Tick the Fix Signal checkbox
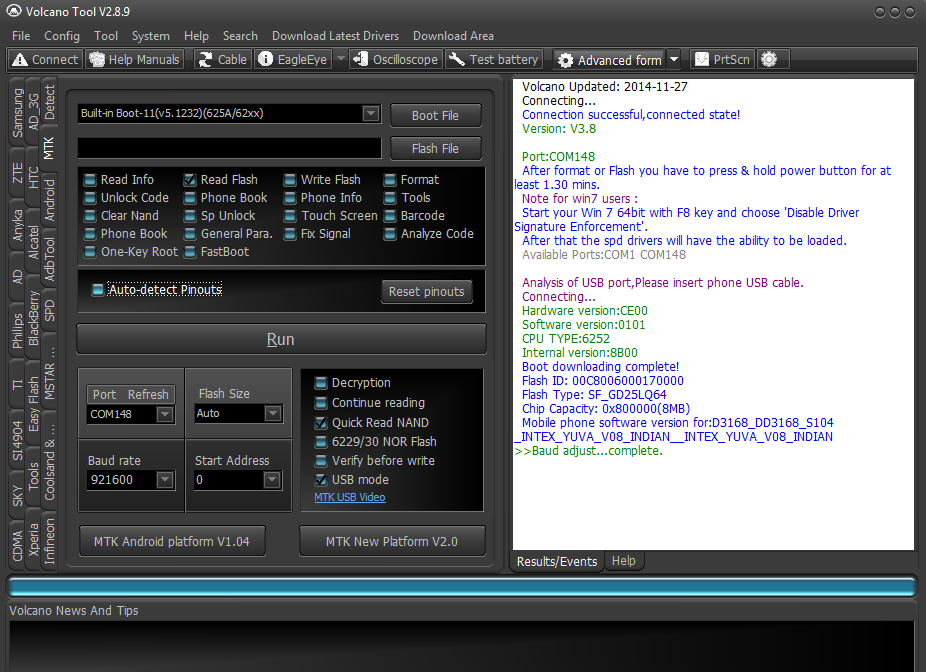 [x=290, y=234]
